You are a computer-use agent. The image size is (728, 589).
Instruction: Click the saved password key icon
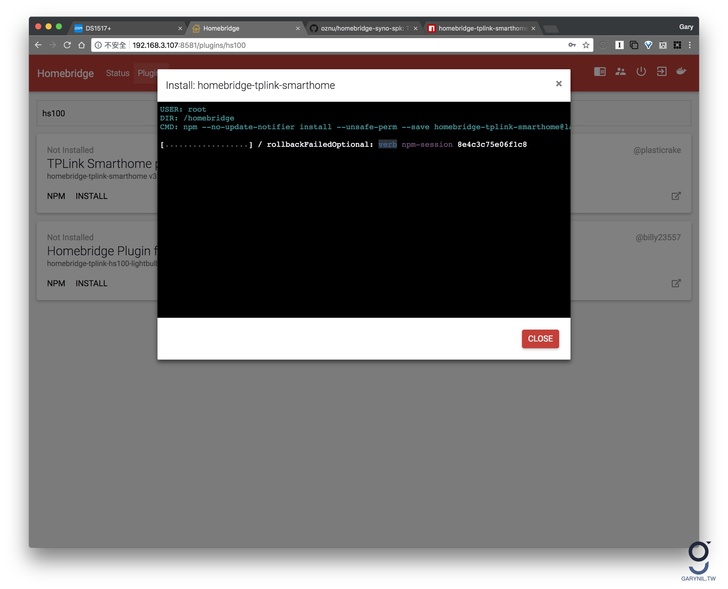(572, 45)
